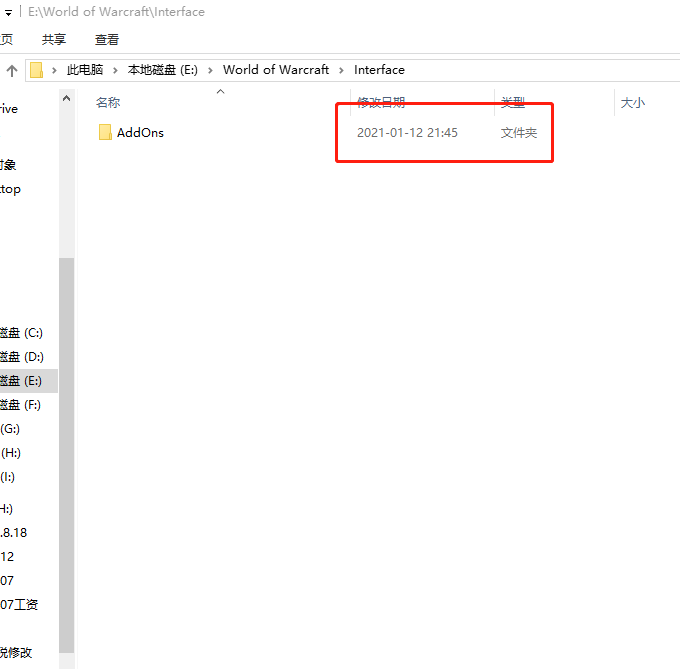The height and width of the screenshot is (669, 680).
Task: Expand the chevron before 此电脑
Action: pyautogui.click(x=54, y=70)
